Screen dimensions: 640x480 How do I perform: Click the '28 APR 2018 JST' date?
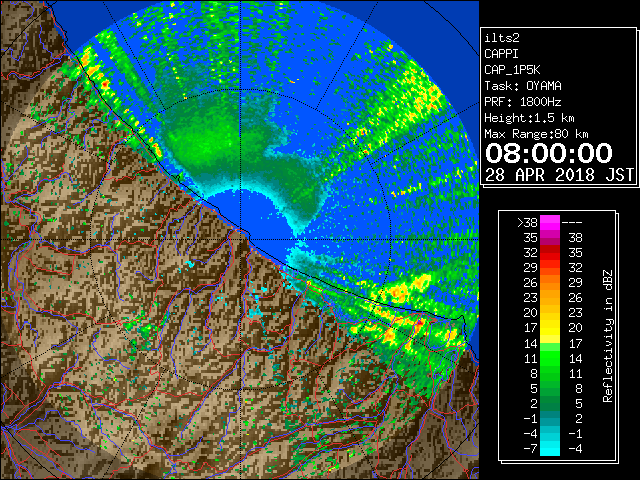(559, 175)
